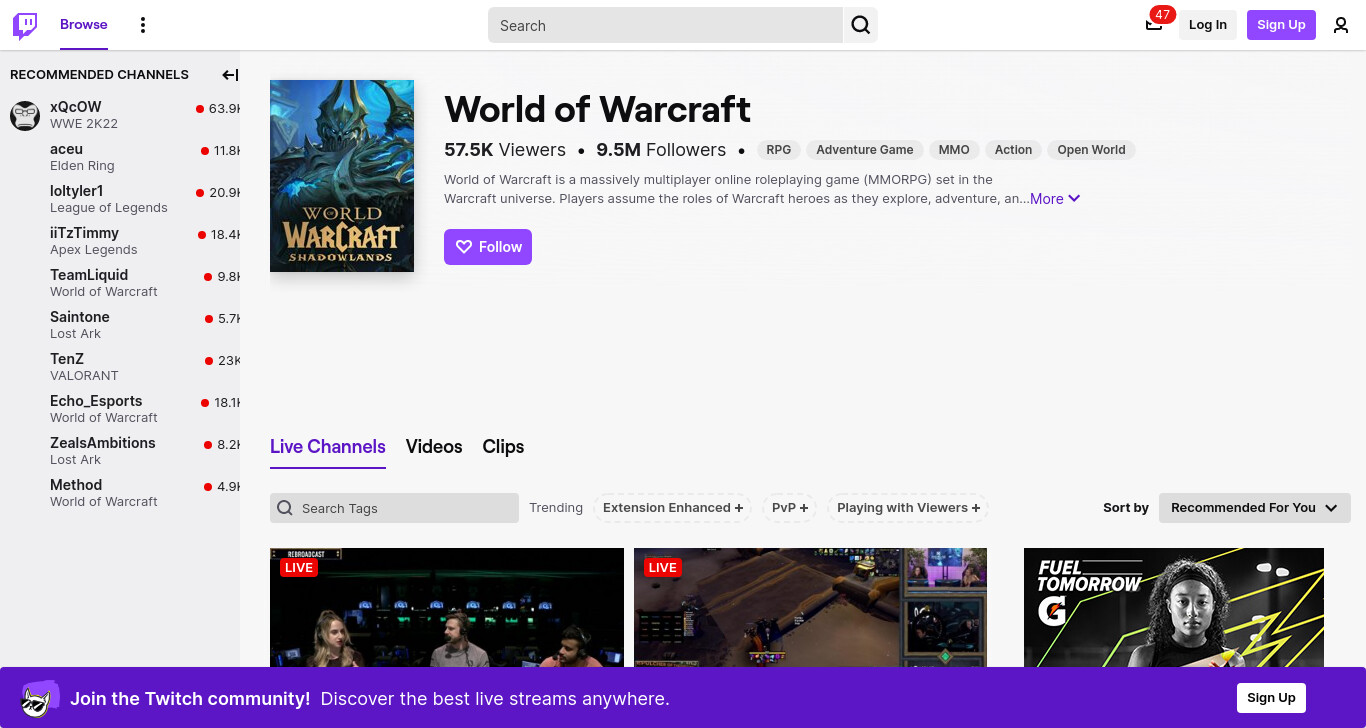Image resolution: width=1366 pixels, height=728 pixels.
Task: Open xQcOW channel avatar
Action: 25,115
